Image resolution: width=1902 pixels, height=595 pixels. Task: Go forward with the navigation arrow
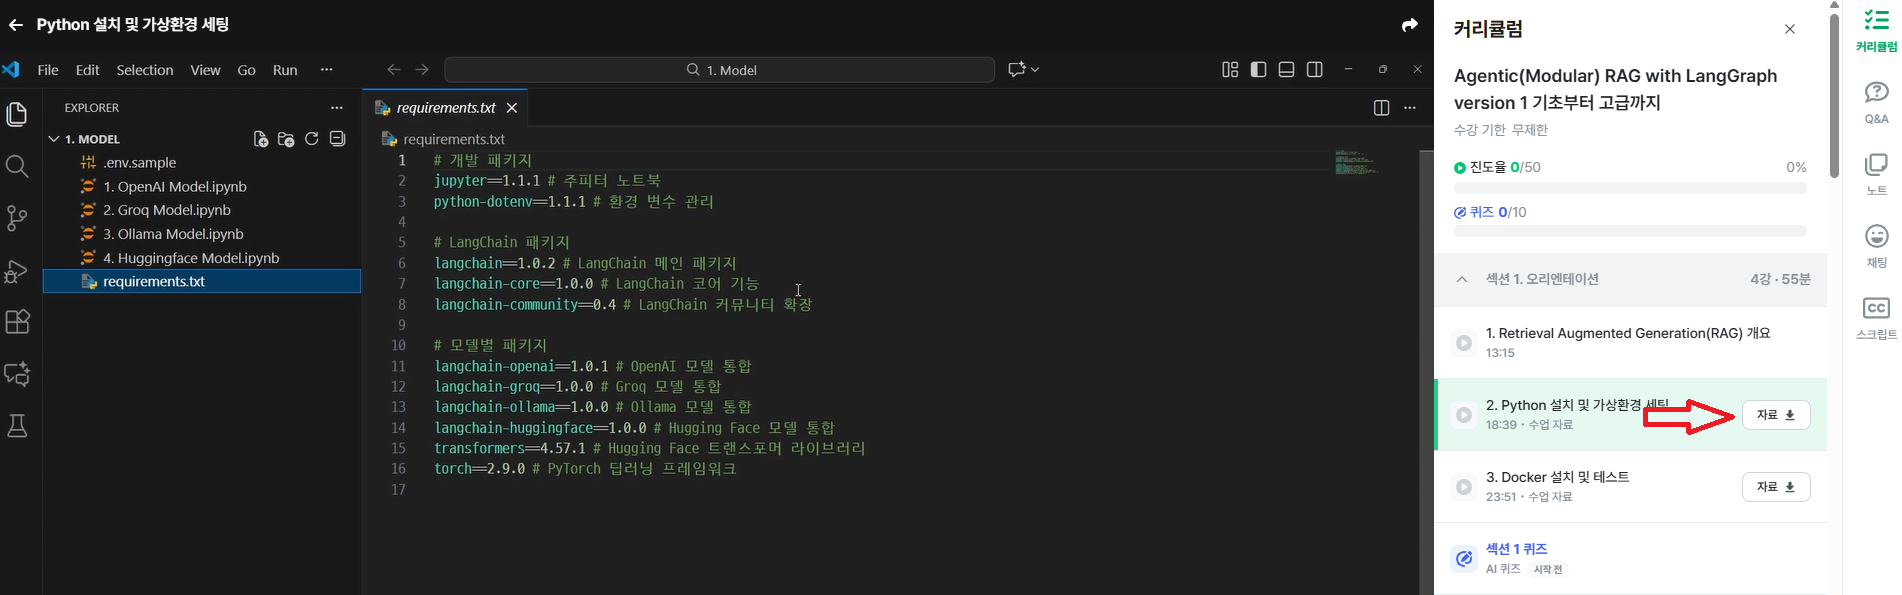click(x=422, y=70)
